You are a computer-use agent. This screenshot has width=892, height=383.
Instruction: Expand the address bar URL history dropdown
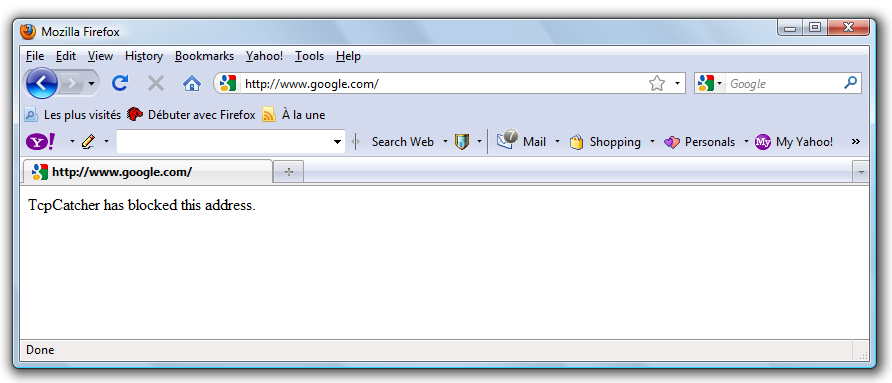pyautogui.click(x=678, y=84)
